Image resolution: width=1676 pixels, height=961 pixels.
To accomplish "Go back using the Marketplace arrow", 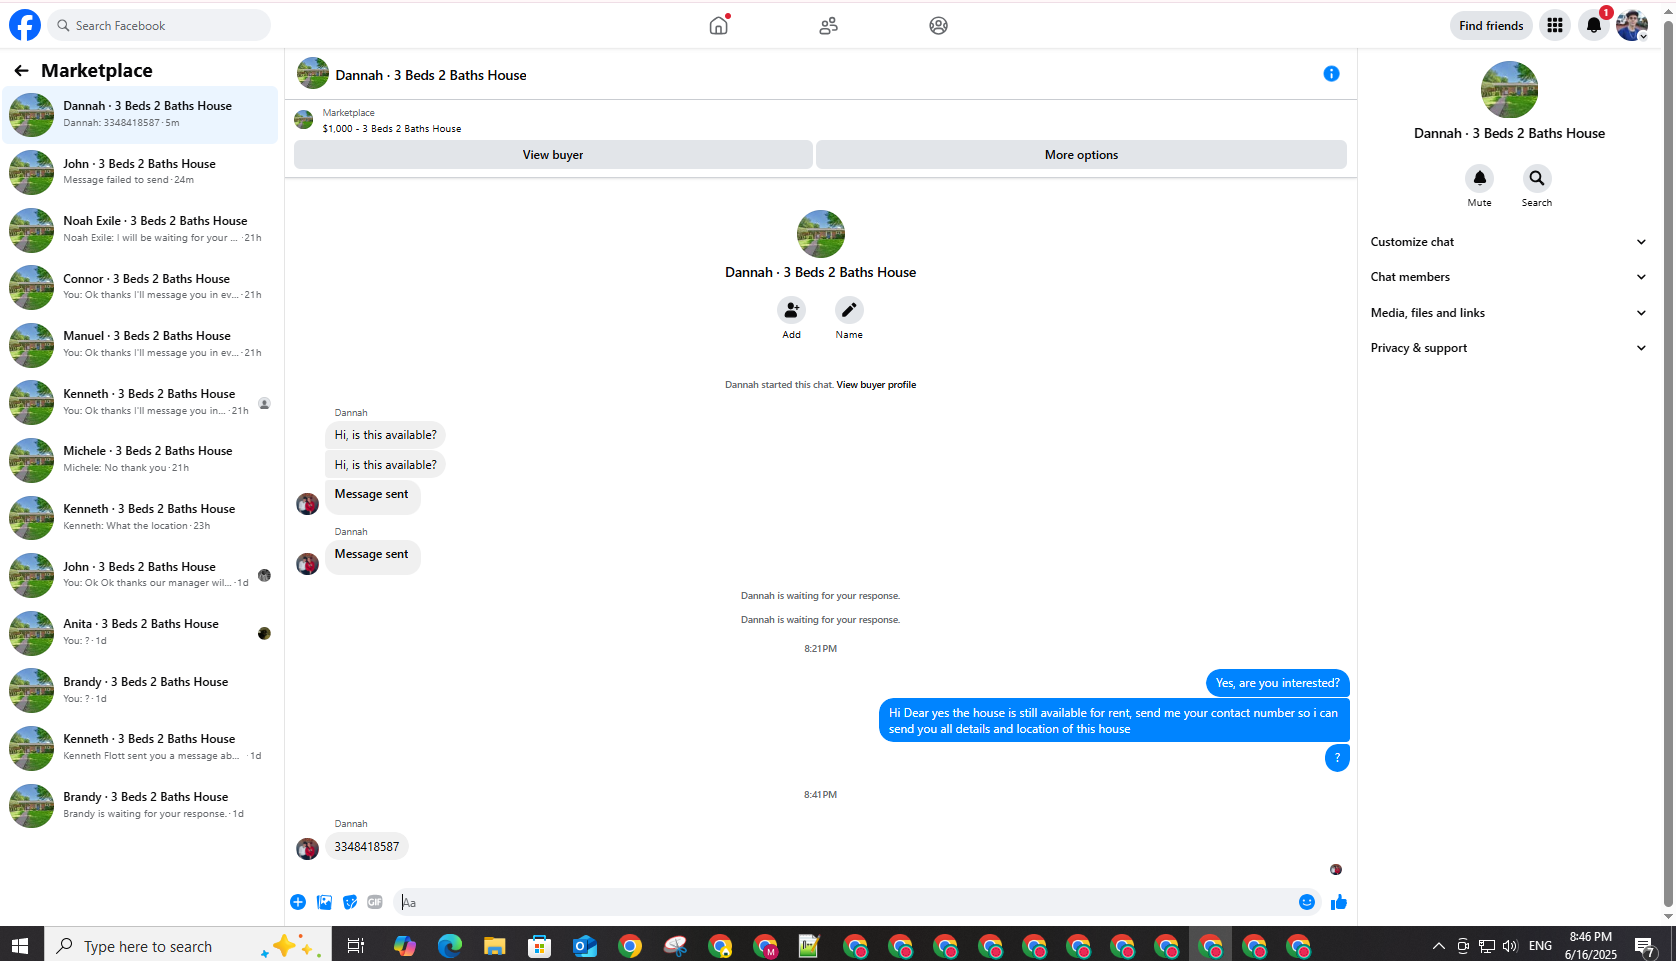I will (x=21, y=70).
